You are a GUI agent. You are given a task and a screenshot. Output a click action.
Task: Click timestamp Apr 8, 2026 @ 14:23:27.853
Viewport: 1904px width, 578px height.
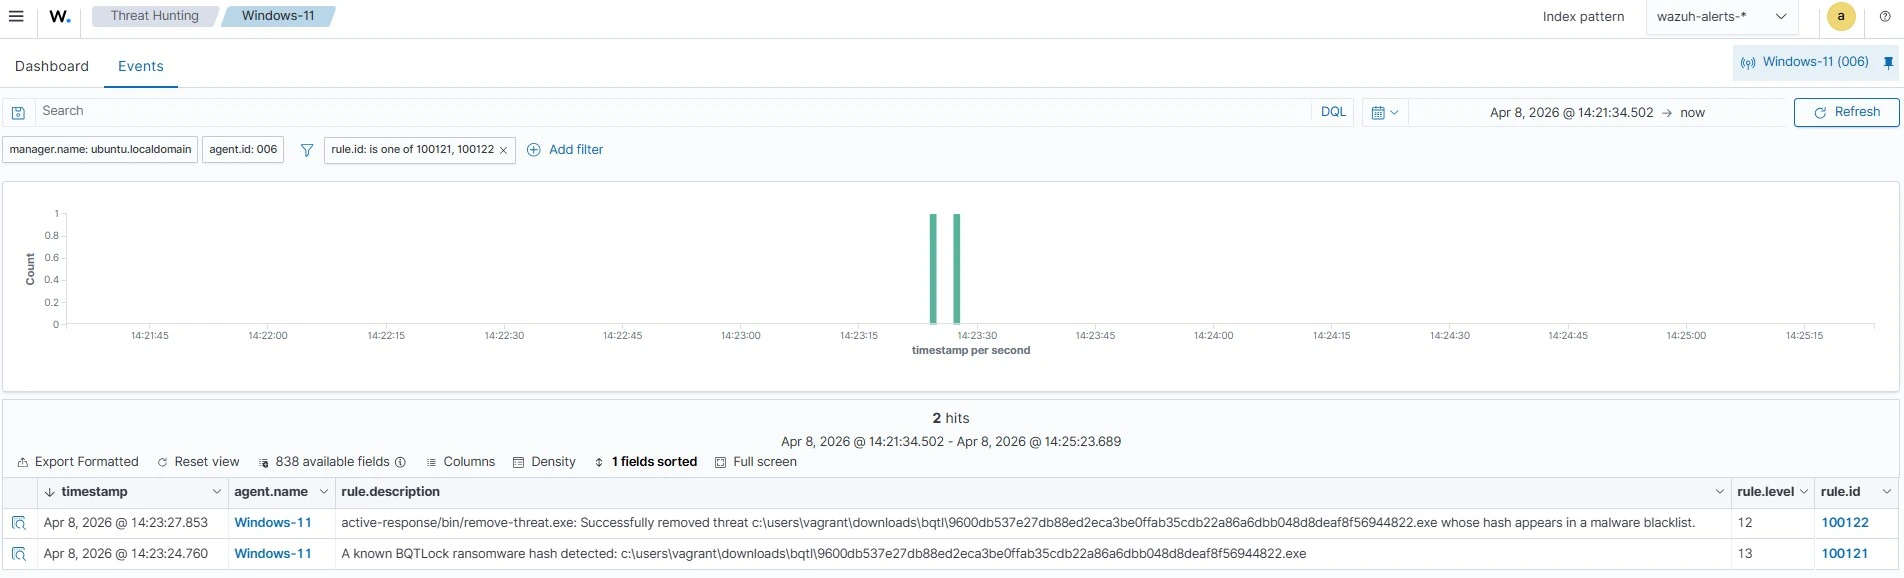point(126,523)
